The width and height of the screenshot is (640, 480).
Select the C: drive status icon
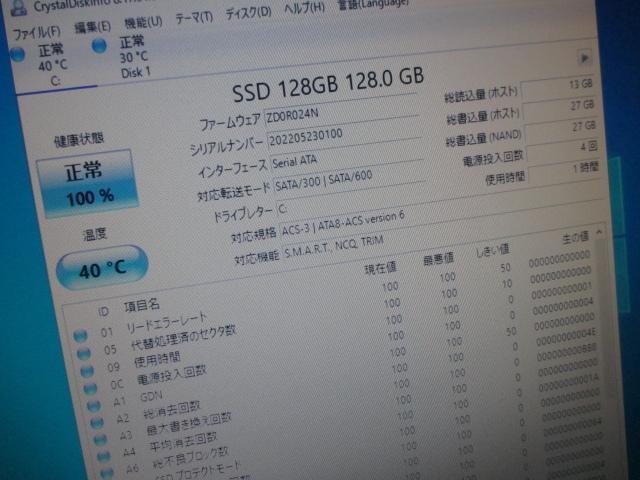pyautogui.click(x=18, y=54)
